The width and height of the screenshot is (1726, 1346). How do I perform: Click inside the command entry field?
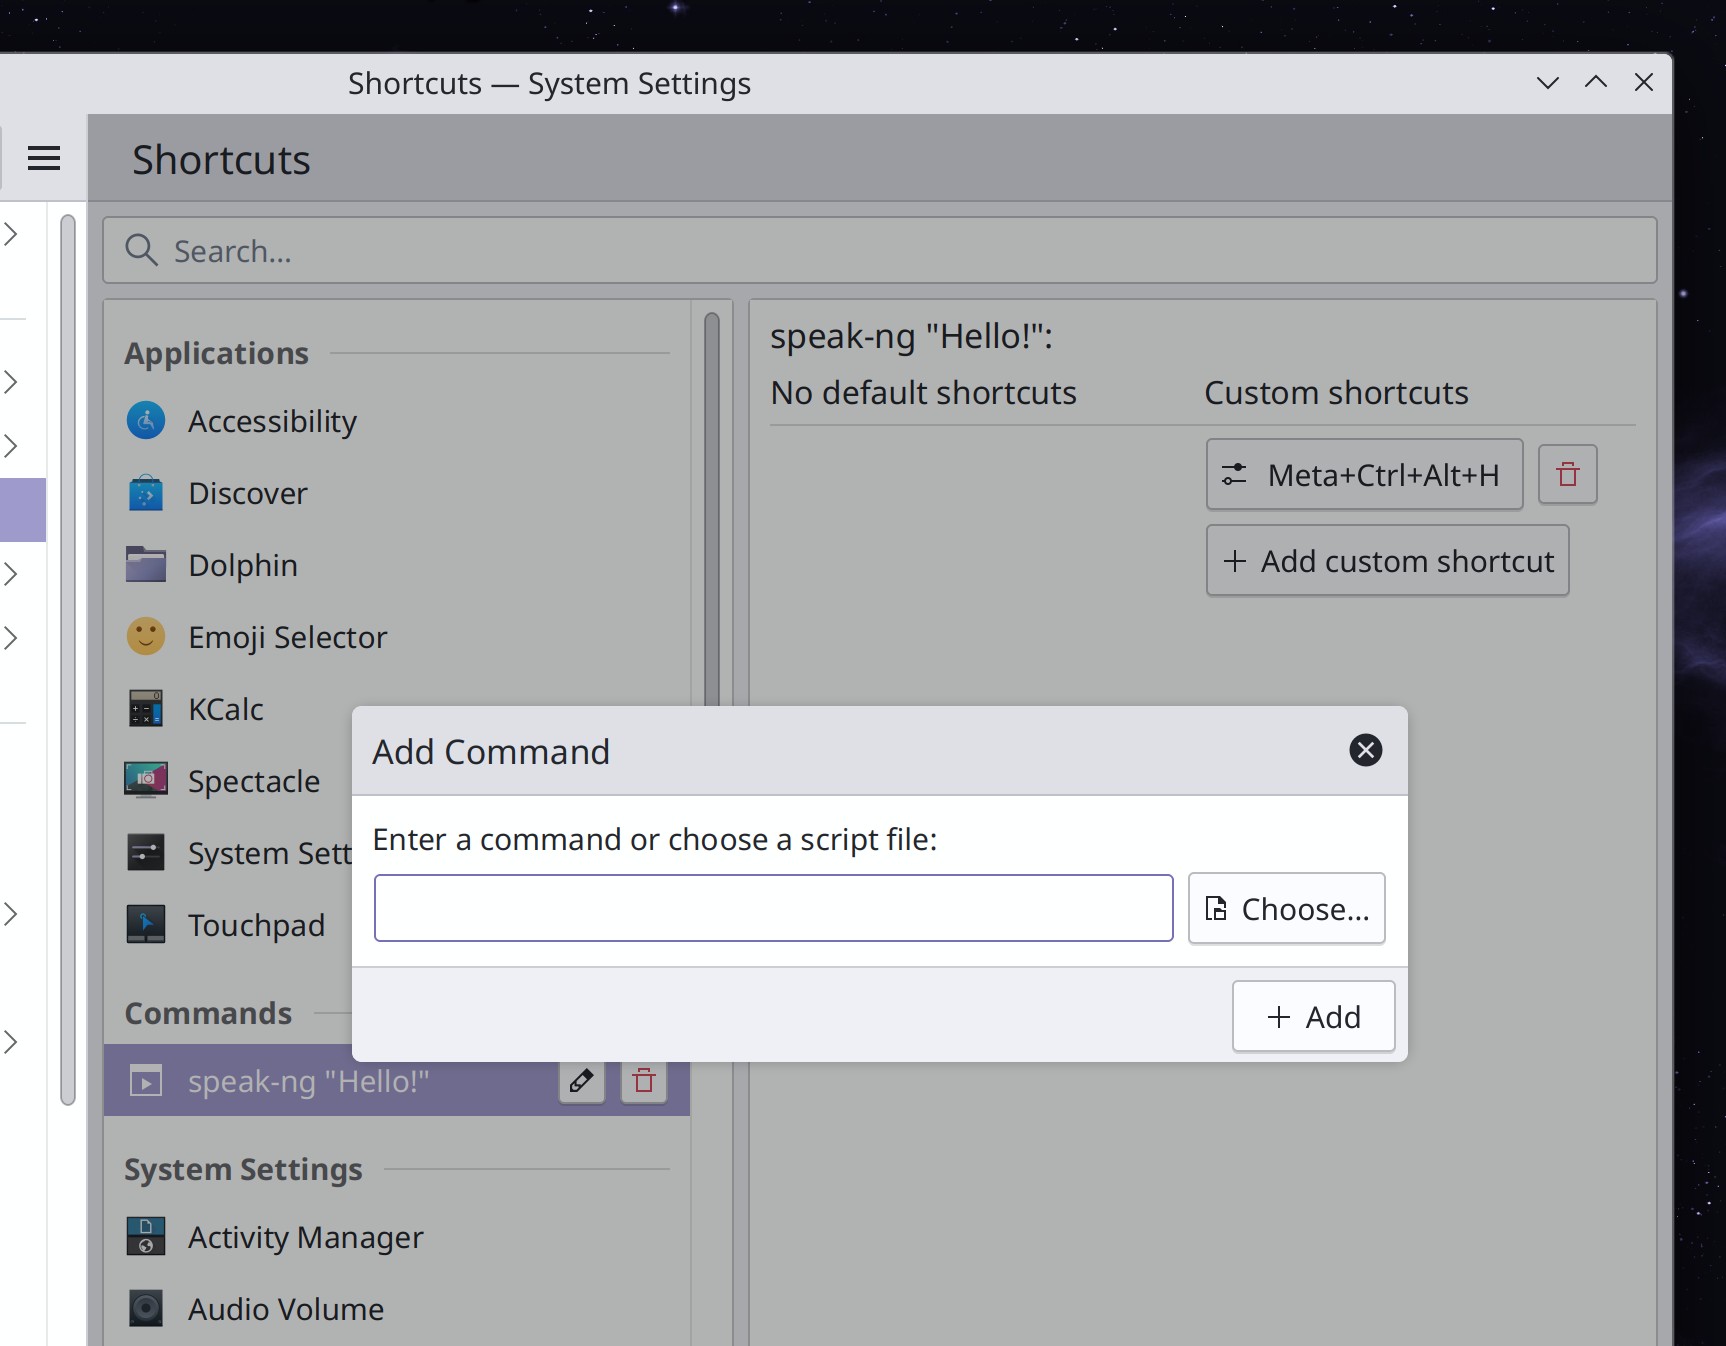[x=772, y=908]
